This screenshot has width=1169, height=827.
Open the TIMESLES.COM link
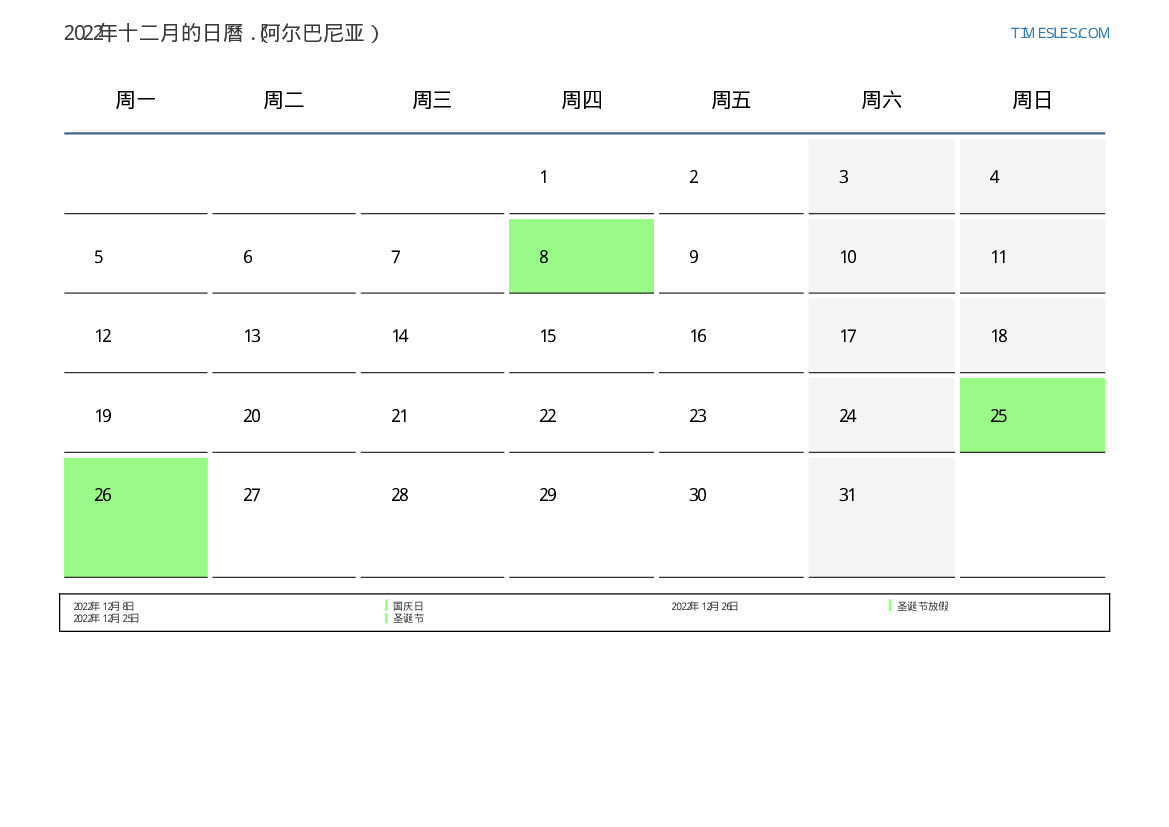tap(1059, 33)
